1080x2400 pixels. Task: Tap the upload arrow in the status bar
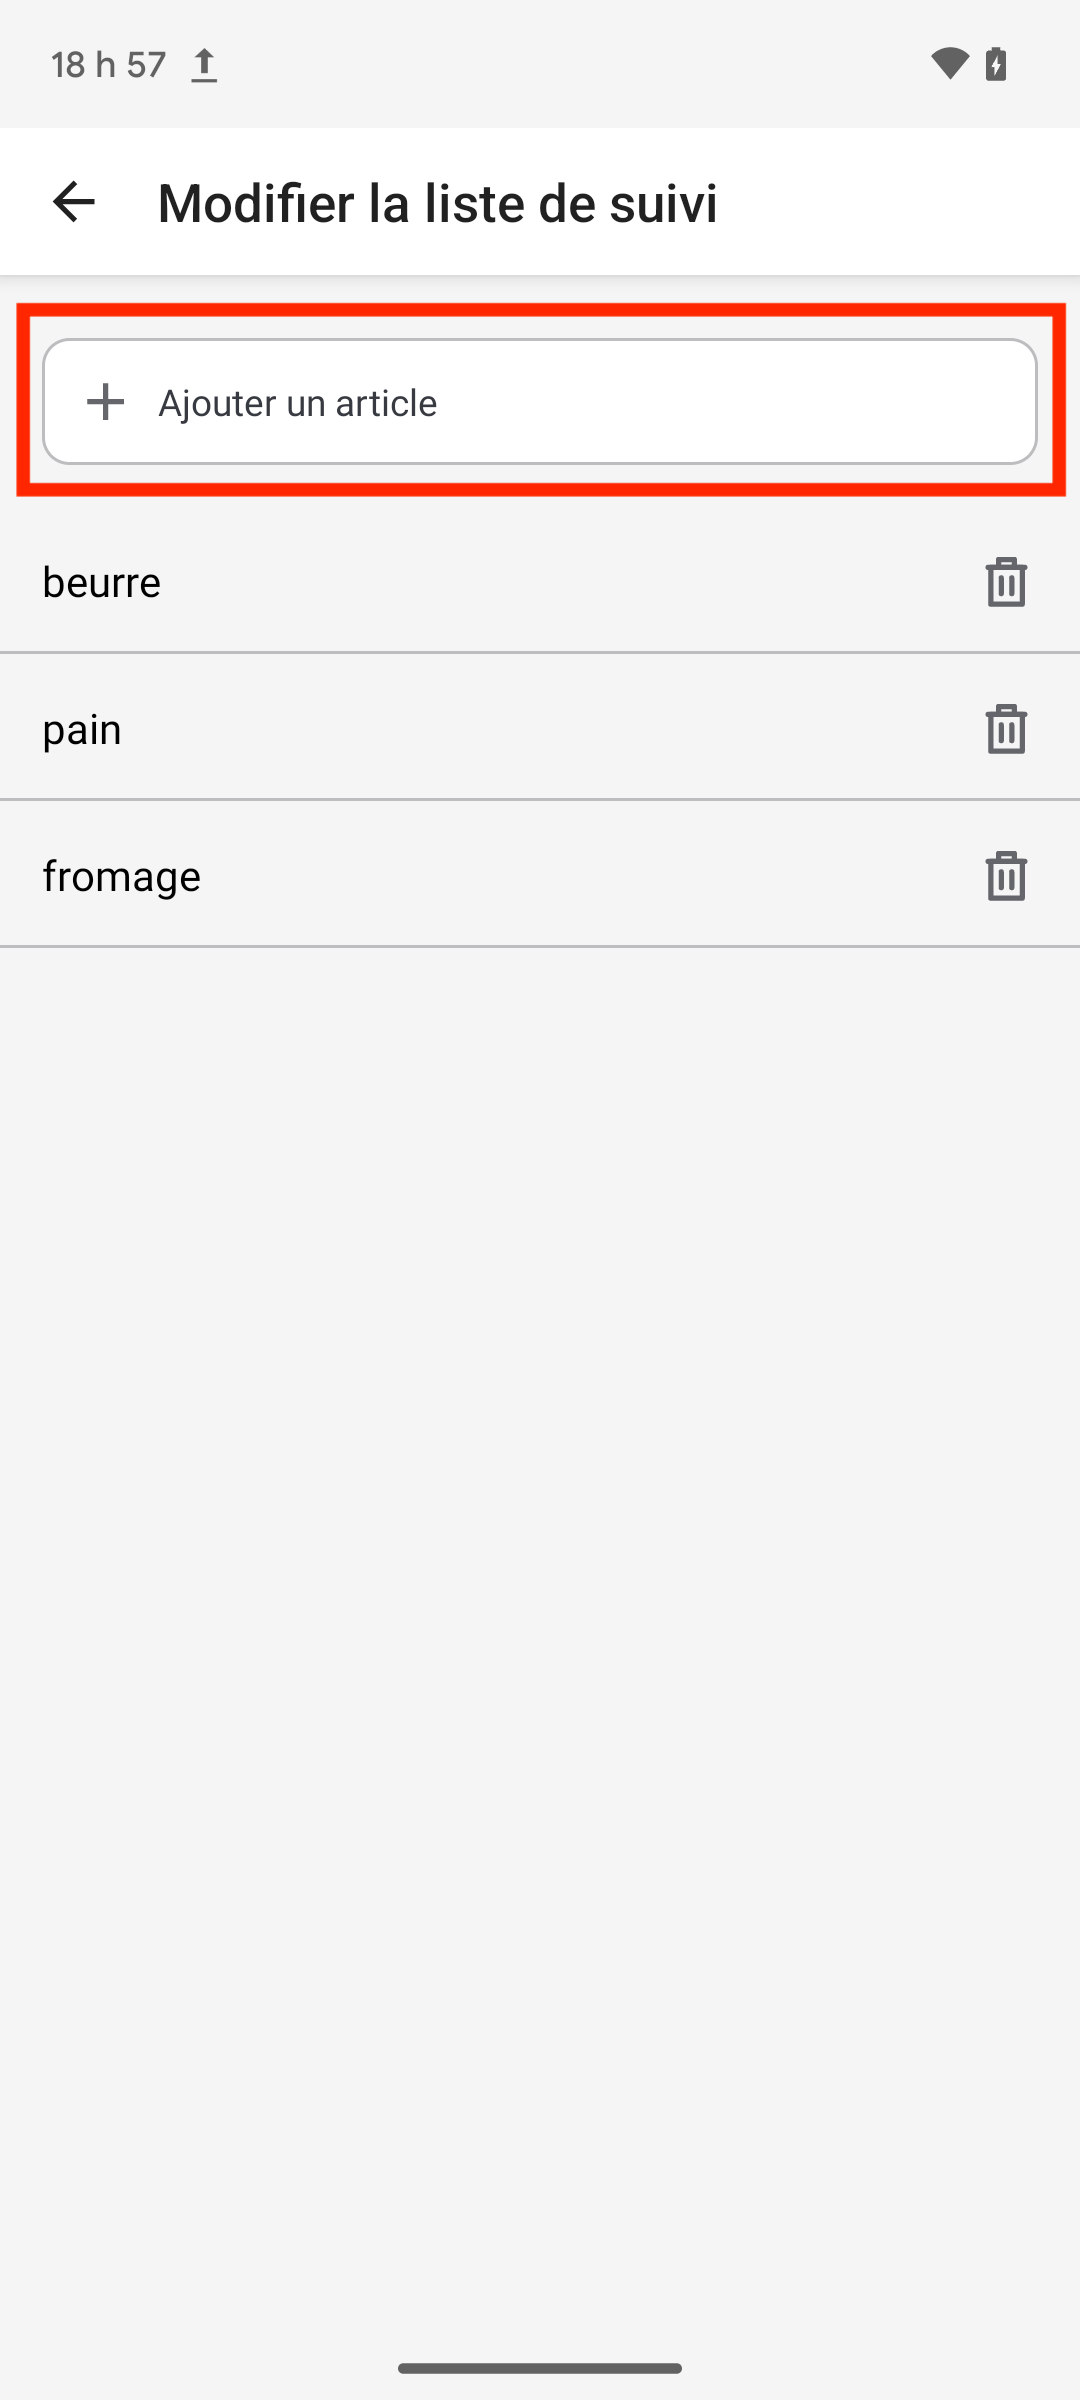[204, 65]
